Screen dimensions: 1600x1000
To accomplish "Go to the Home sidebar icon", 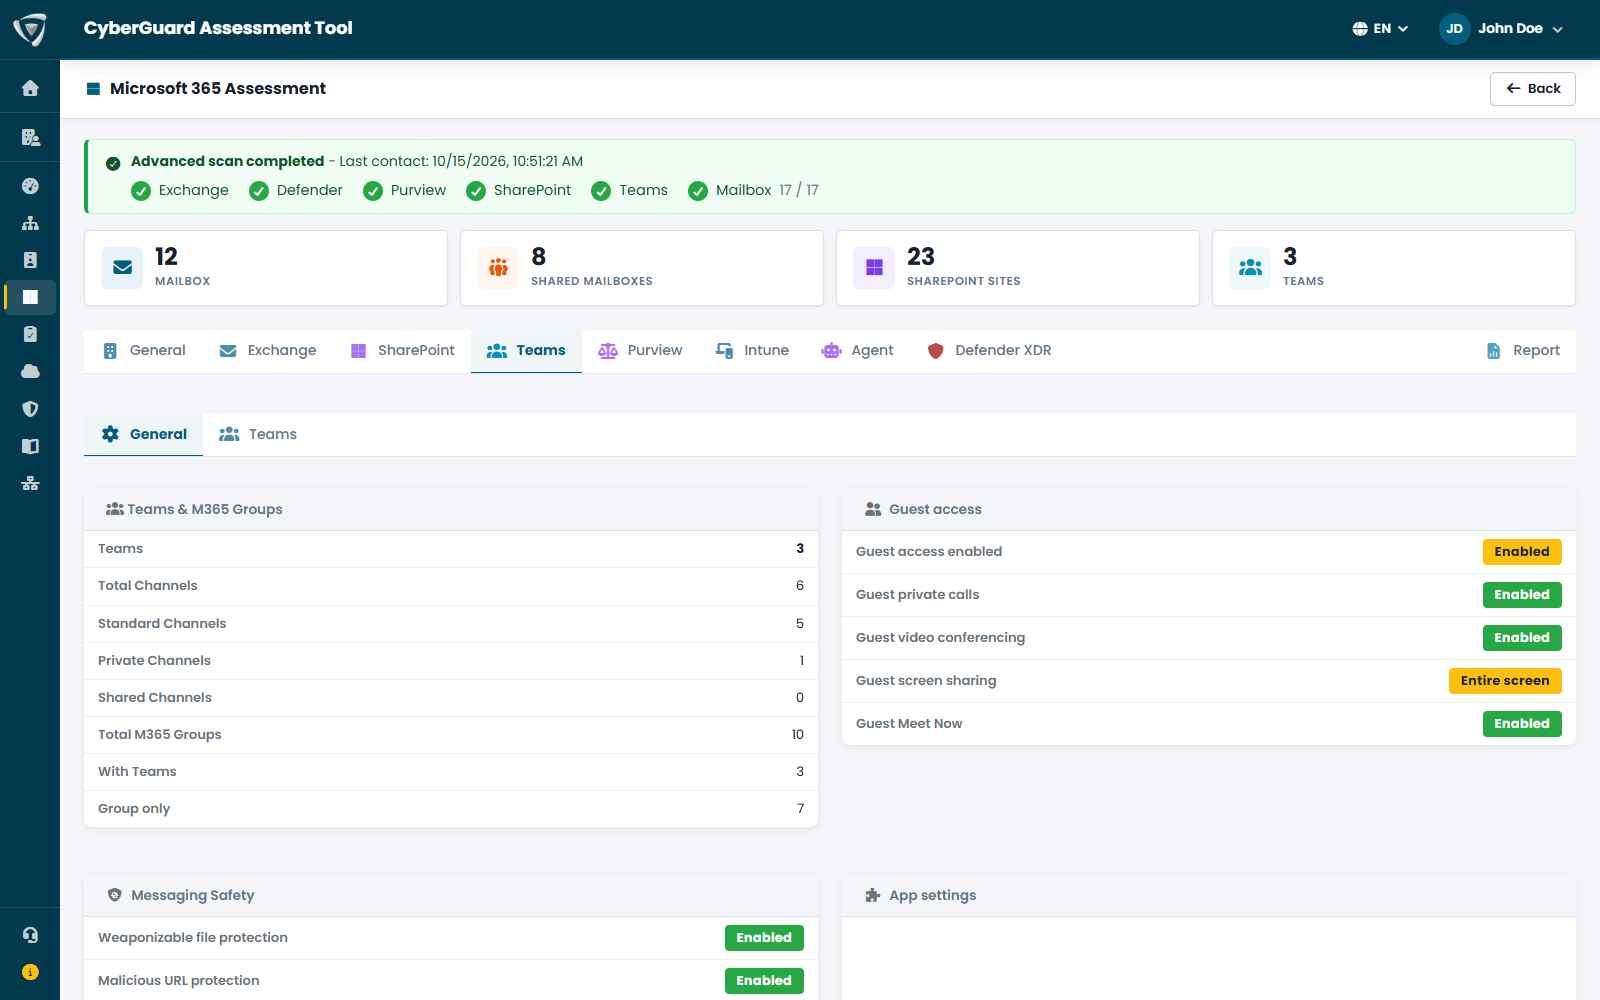I will pos(30,88).
